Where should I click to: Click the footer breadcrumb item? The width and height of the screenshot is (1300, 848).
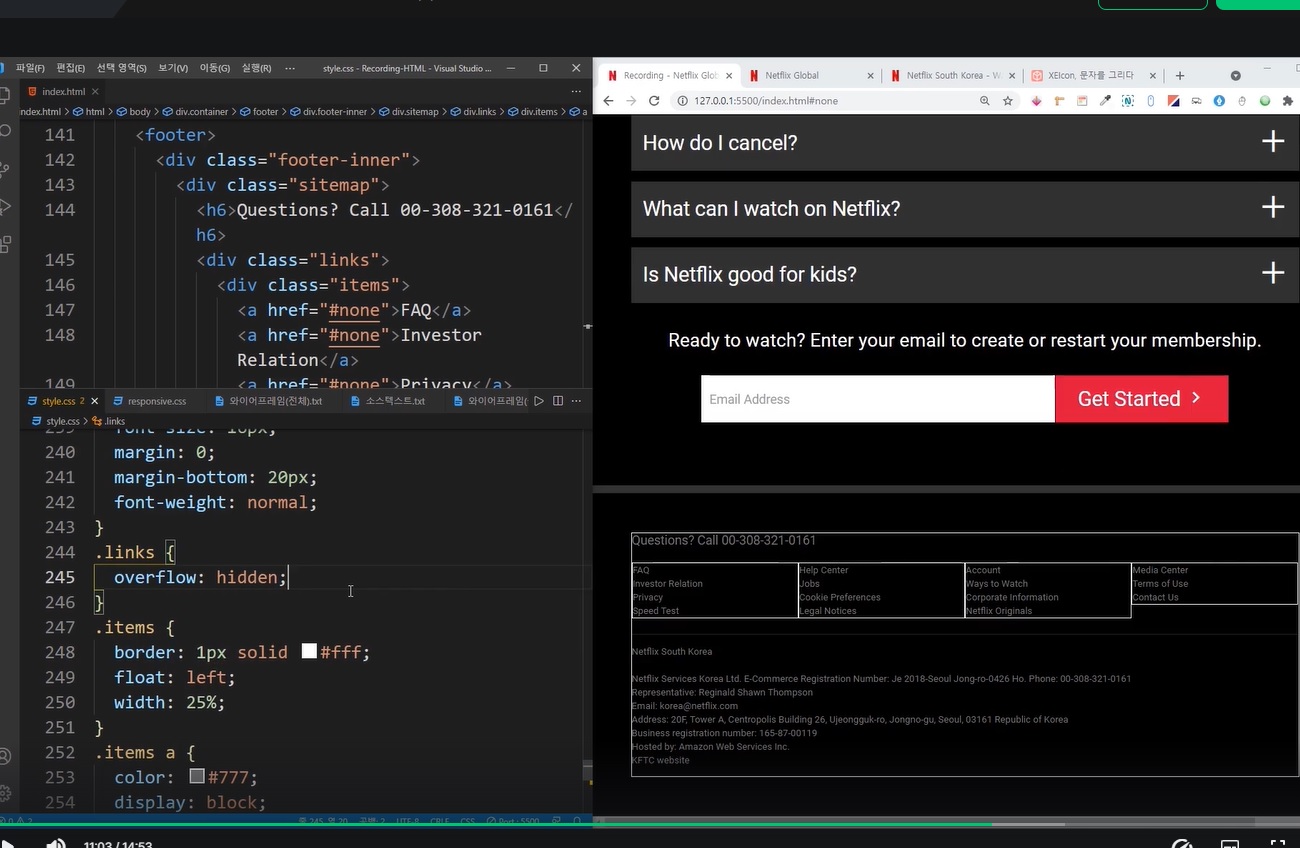260,112
